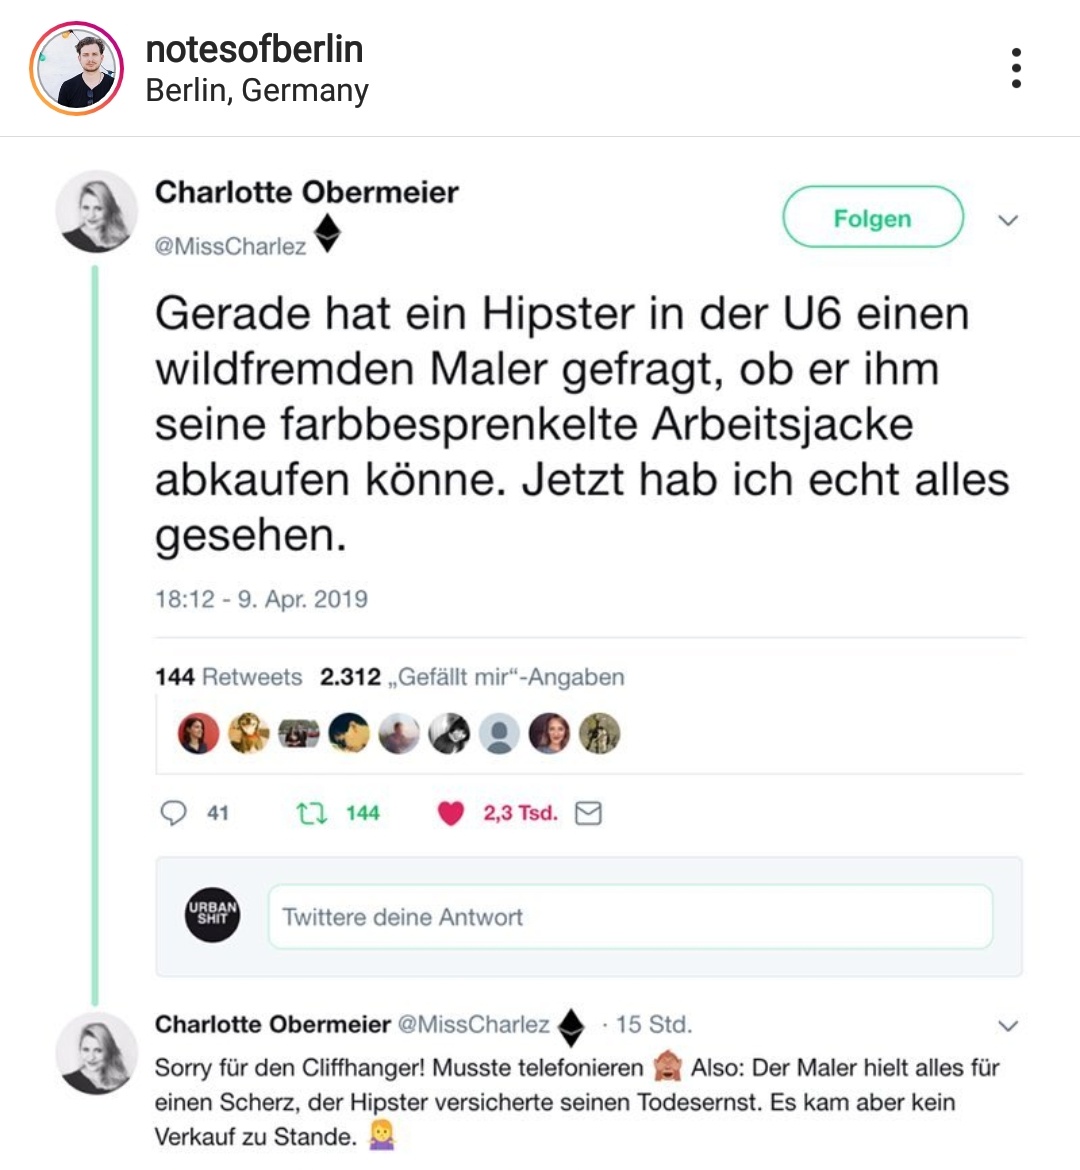Image resolution: width=1080 pixels, height=1170 pixels.
Task: Click the green retweet icon
Action: point(312,813)
